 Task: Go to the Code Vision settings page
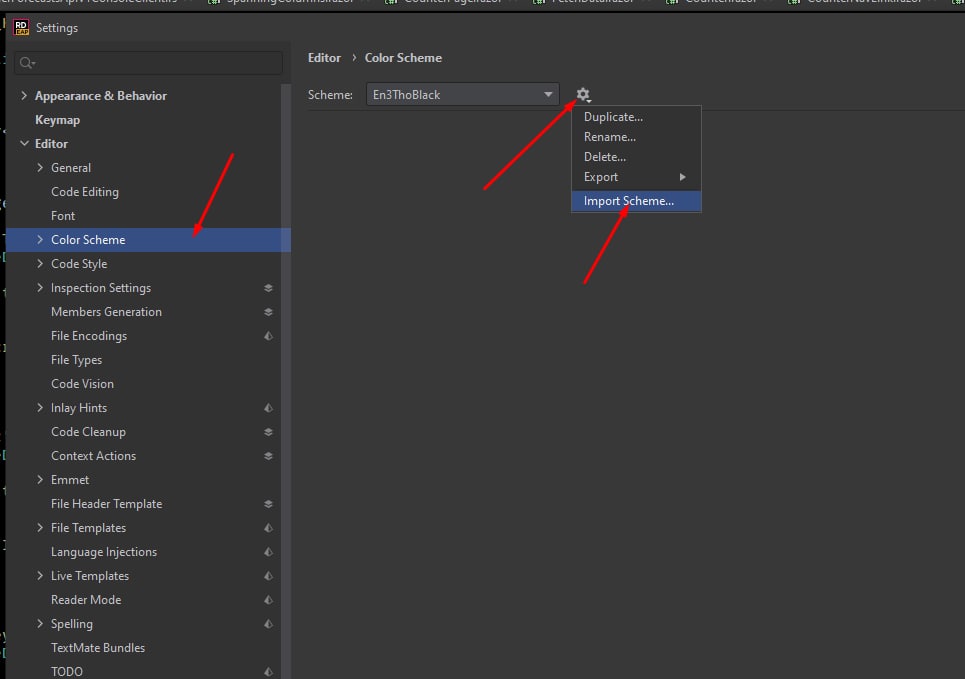(82, 384)
